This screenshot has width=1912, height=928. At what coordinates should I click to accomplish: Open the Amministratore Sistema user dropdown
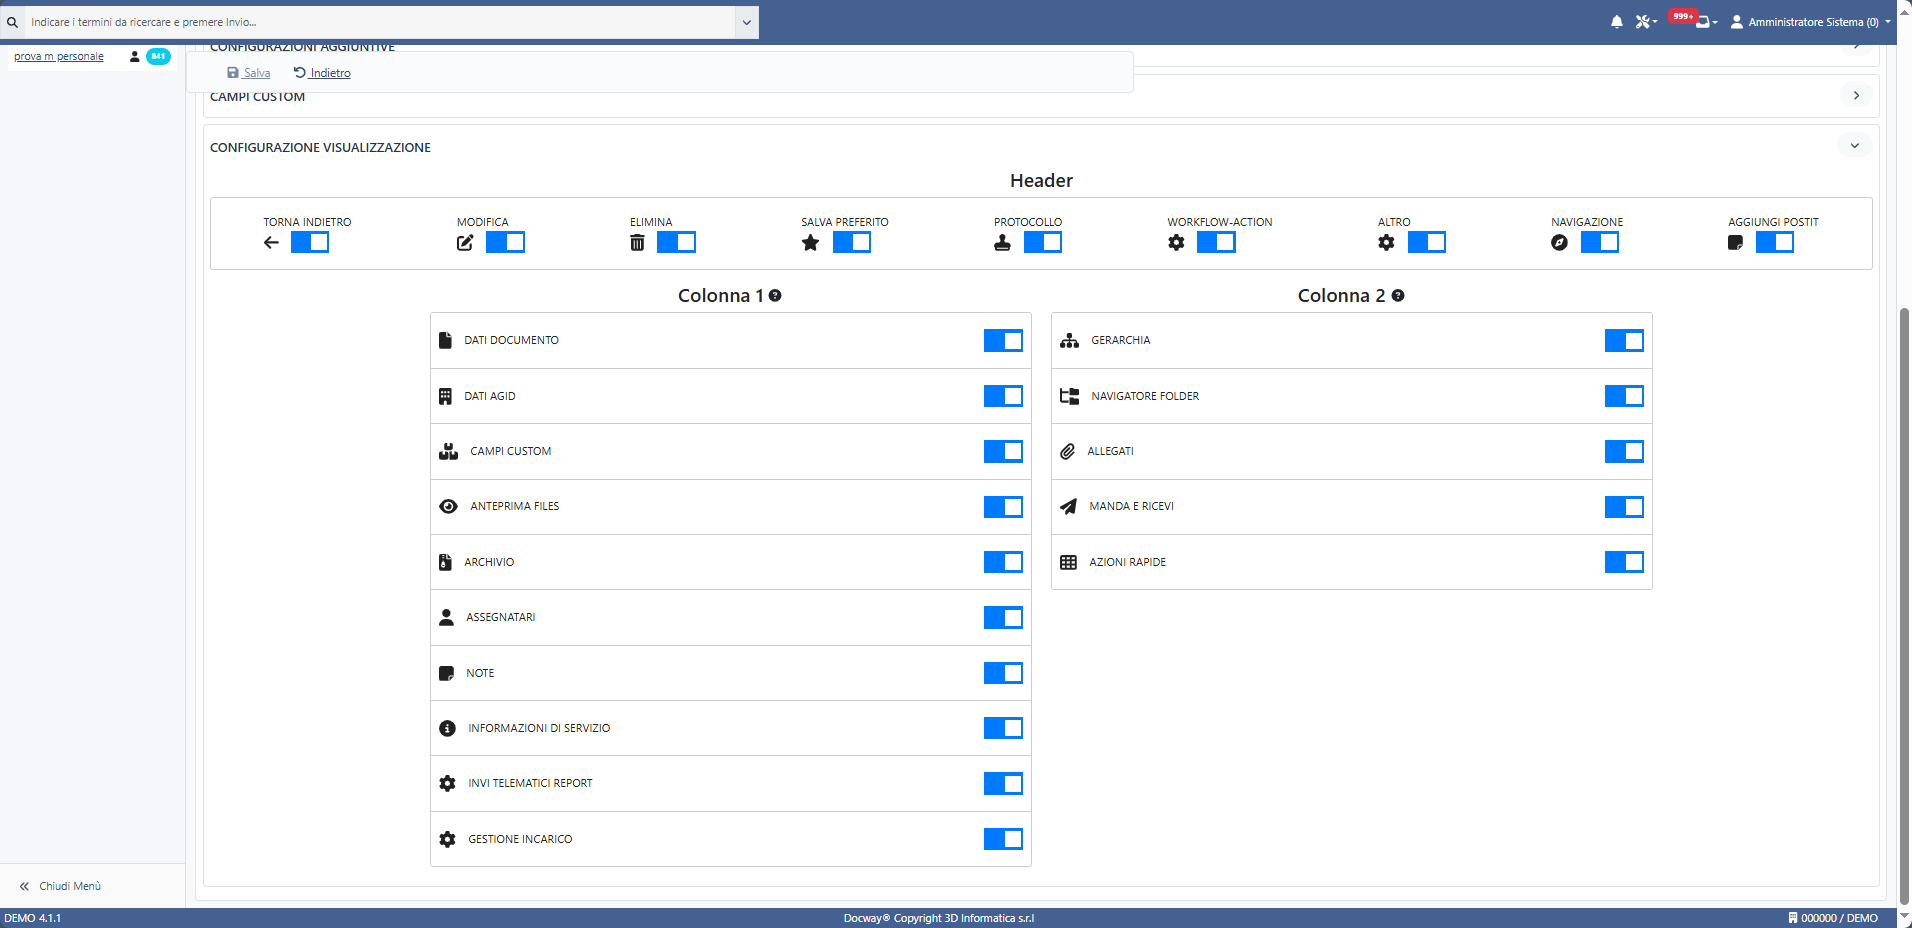[x=1808, y=21]
